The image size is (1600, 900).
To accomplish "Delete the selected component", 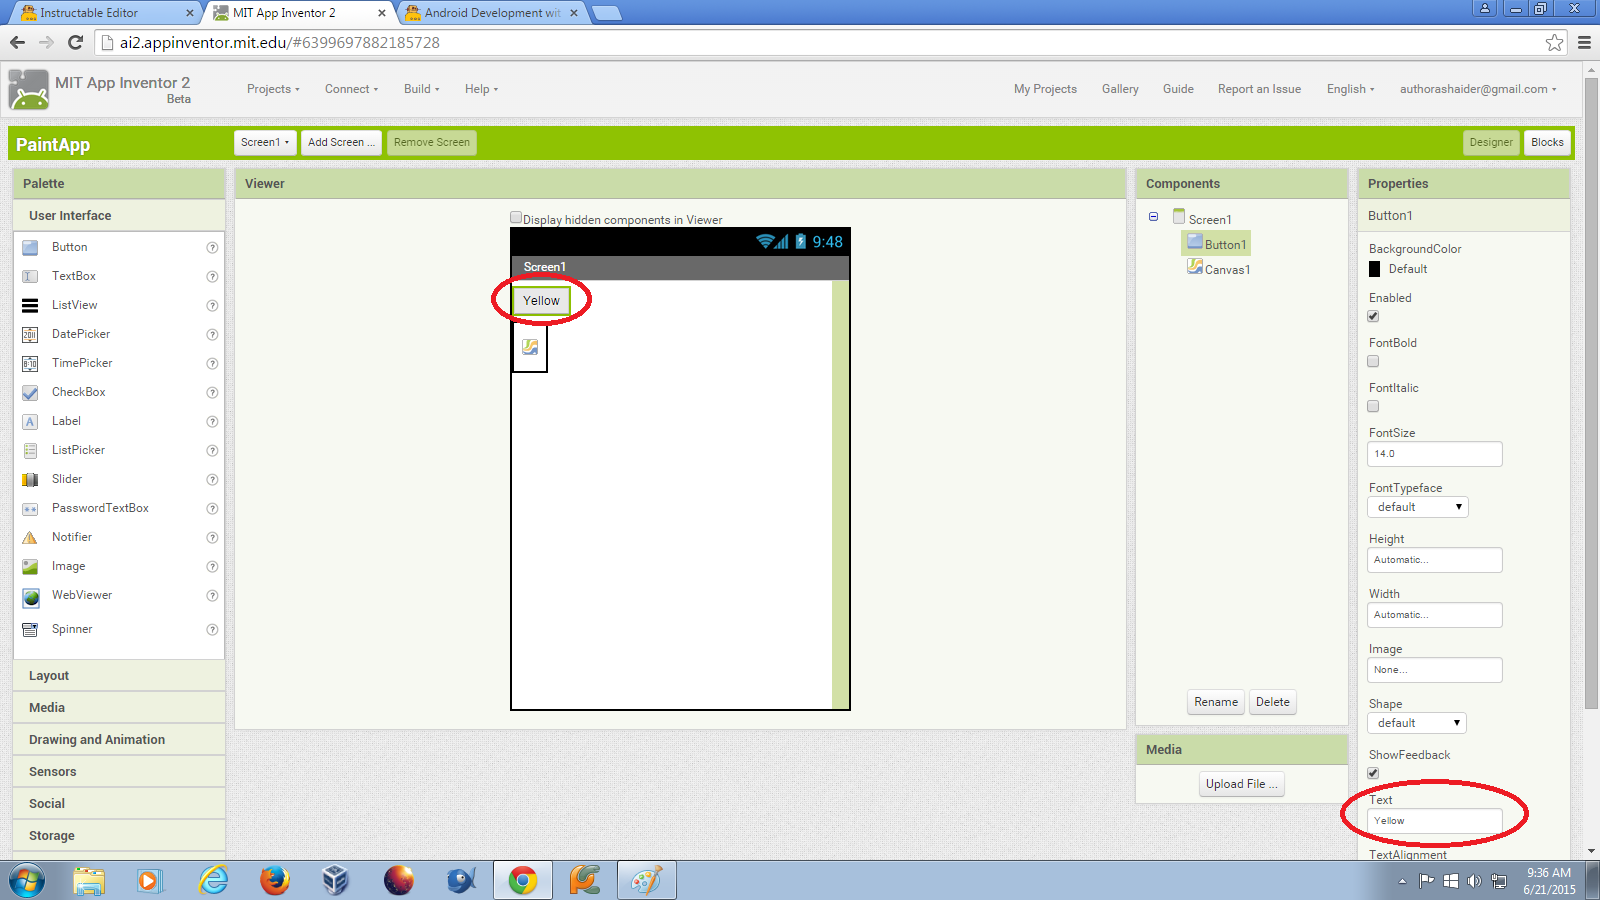I will pyautogui.click(x=1273, y=702).
